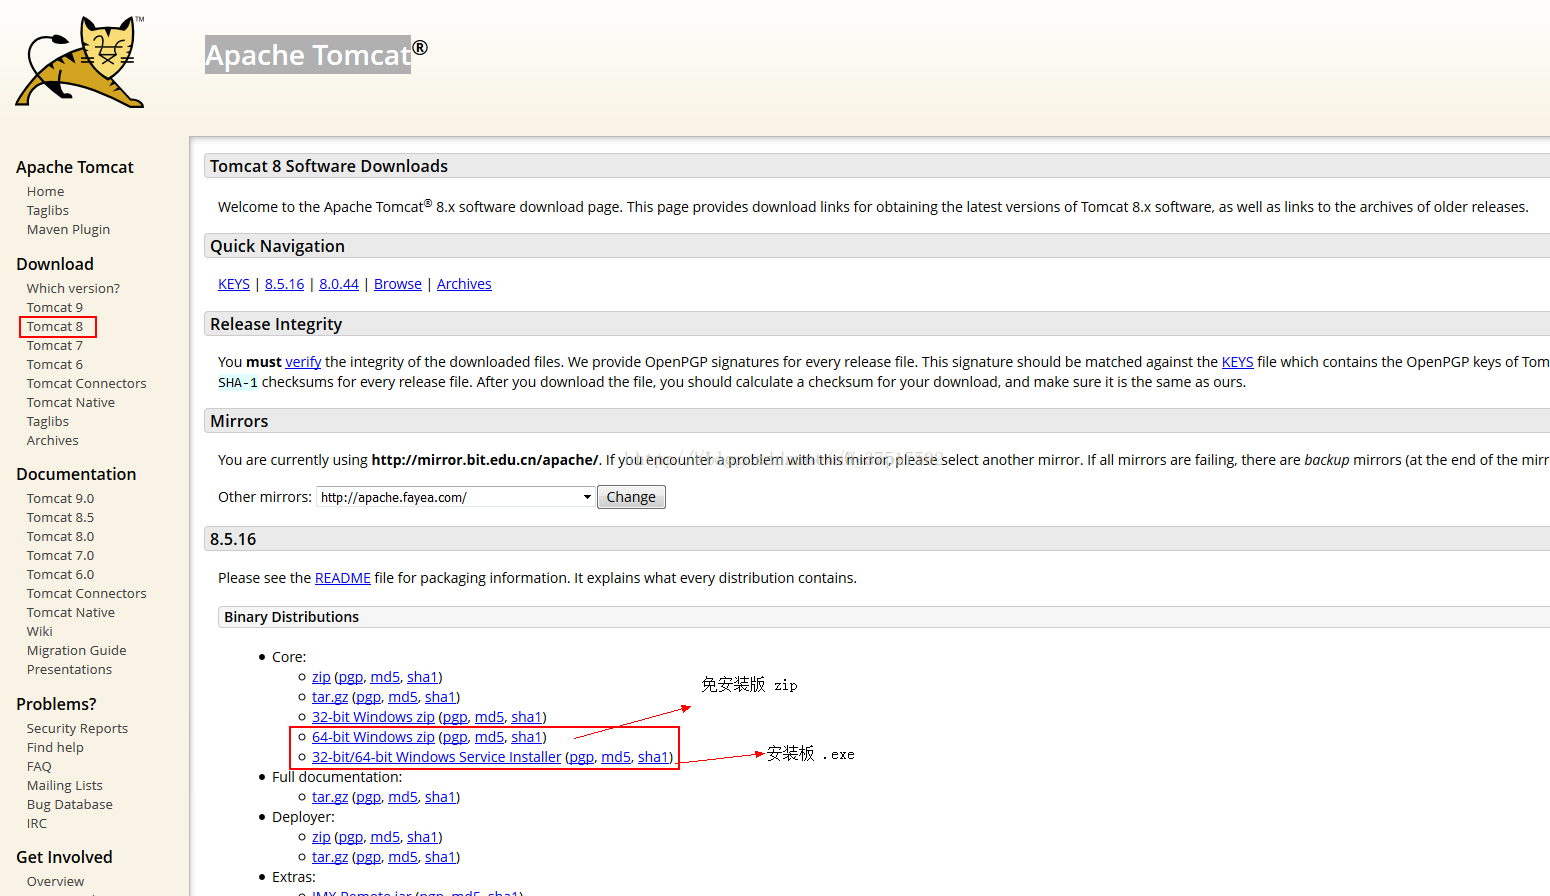Open the Find help link
The width and height of the screenshot is (1550, 896).
pos(55,747)
